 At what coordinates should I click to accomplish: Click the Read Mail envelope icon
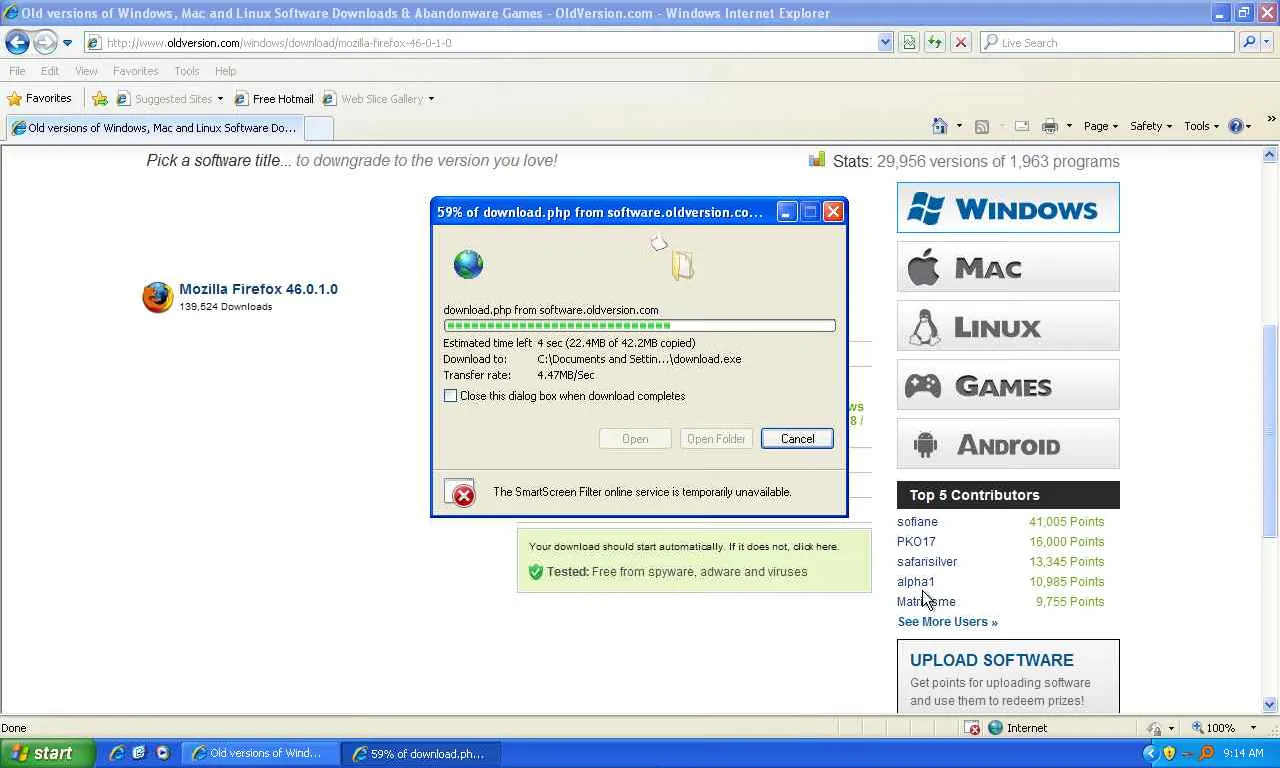[x=1022, y=126]
